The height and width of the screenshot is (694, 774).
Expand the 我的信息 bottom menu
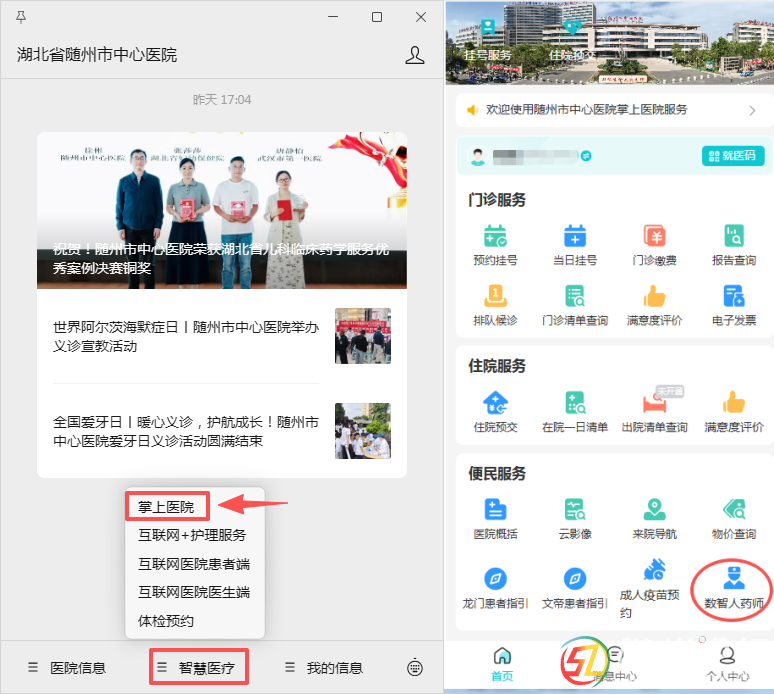point(324,667)
